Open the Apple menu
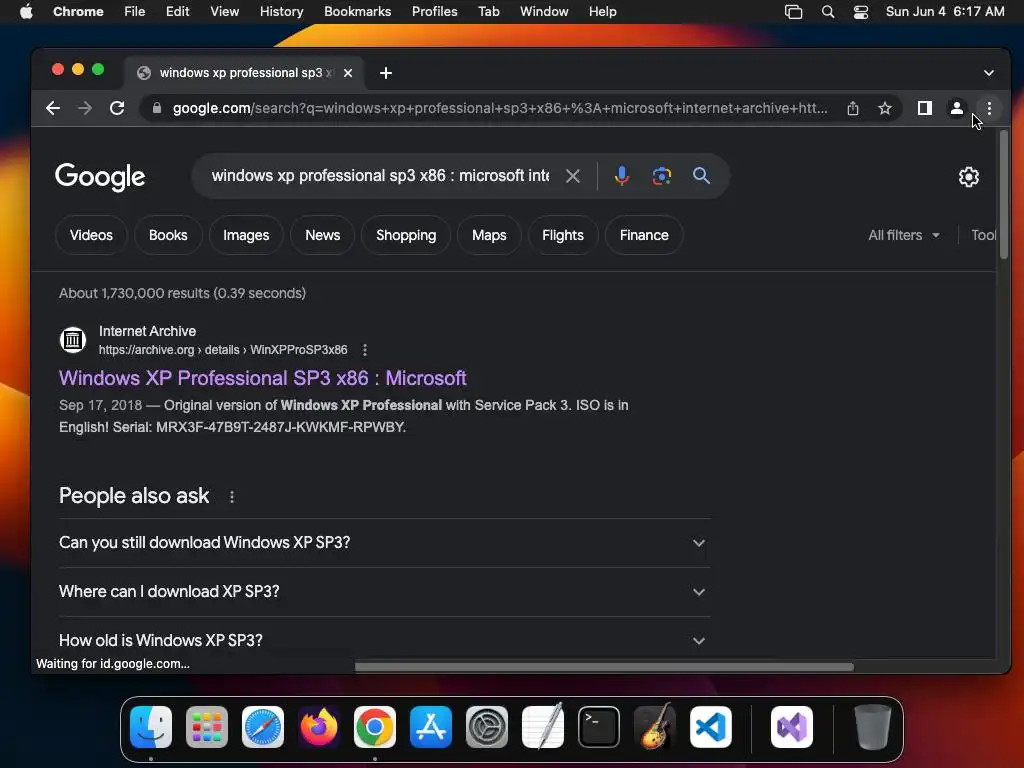 click(26, 12)
